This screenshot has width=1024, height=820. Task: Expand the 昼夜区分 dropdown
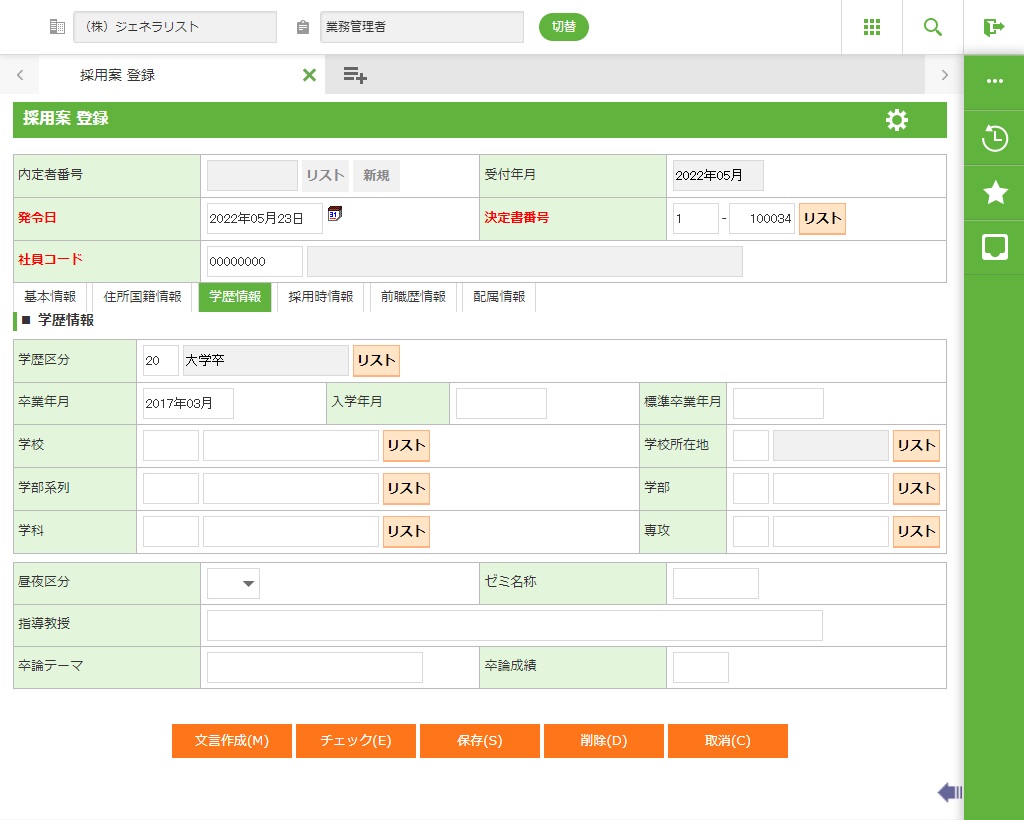[234, 583]
